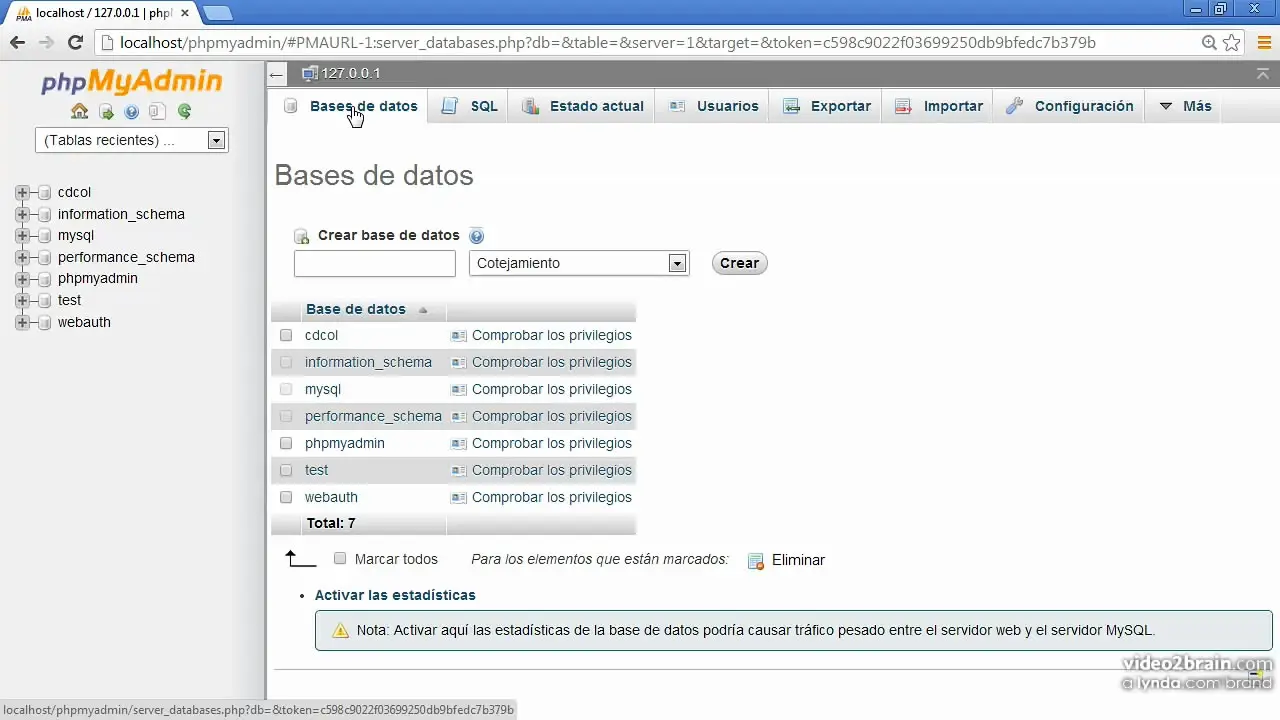Screen dimensions: 1280x720
Task: Focus the new database name input field
Action: click(375, 264)
